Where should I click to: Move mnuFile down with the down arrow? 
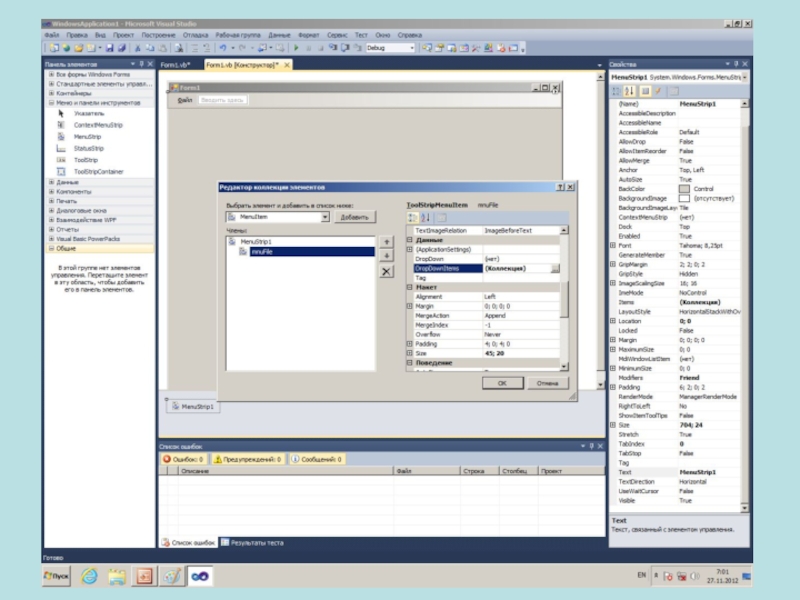point(387,255)
